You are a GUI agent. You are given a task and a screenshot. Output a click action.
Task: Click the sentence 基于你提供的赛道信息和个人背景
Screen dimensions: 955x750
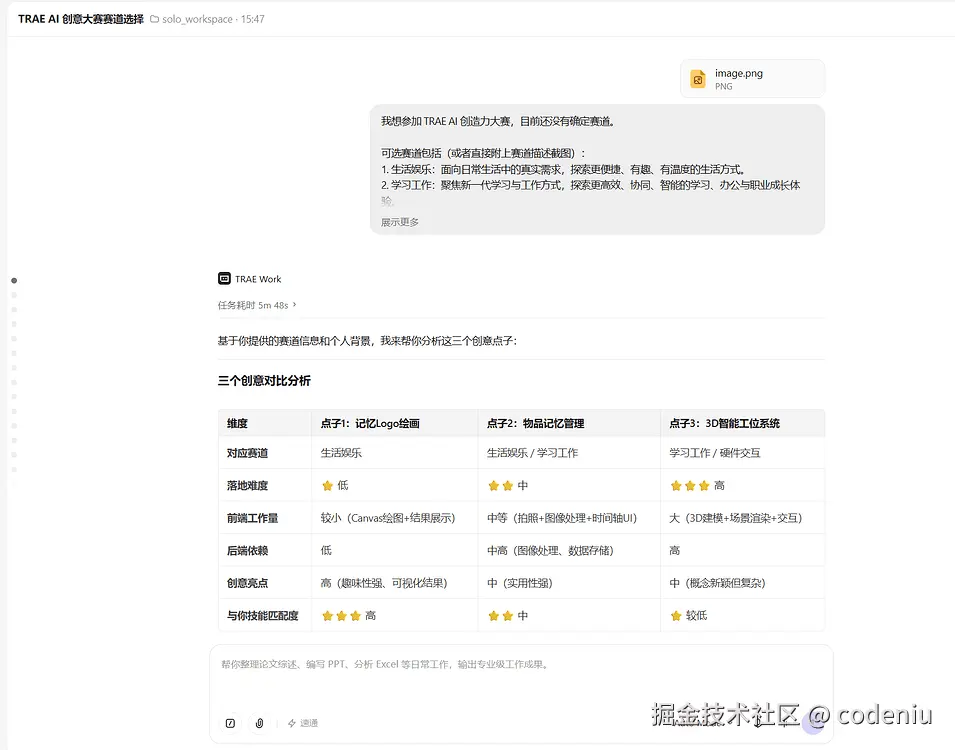367,341
